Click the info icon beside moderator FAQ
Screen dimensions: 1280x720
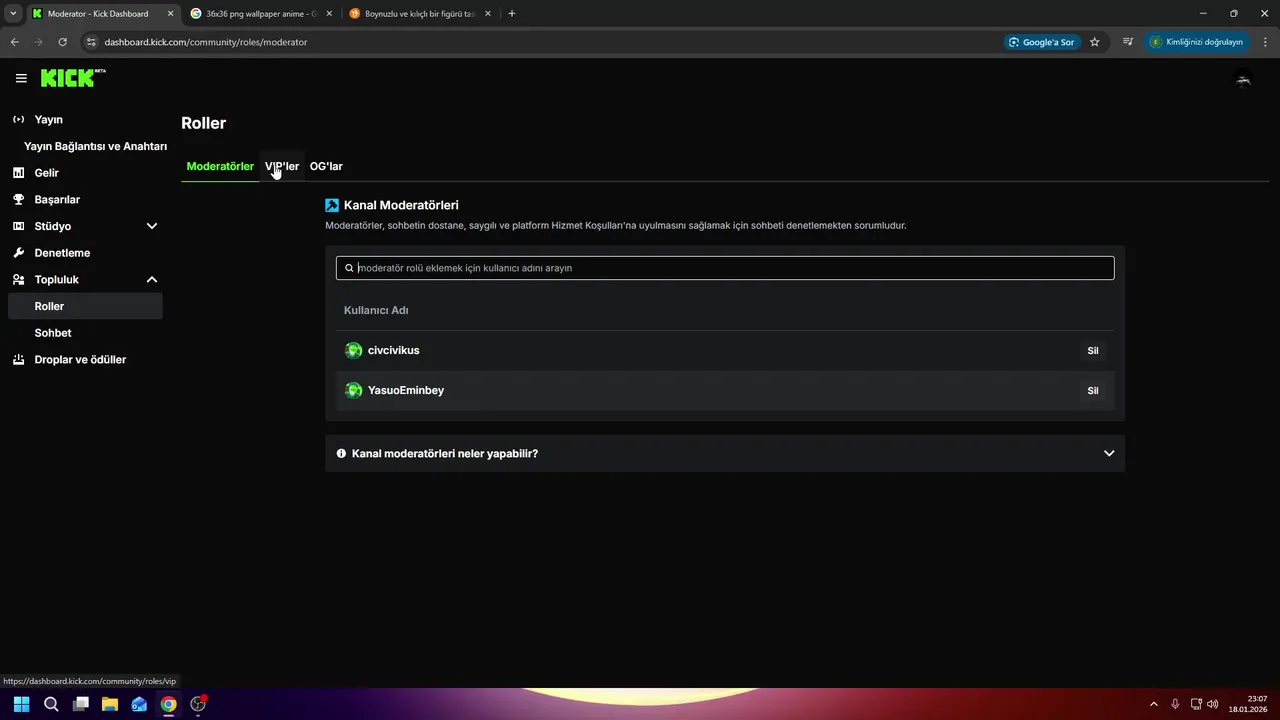(341, 453)
